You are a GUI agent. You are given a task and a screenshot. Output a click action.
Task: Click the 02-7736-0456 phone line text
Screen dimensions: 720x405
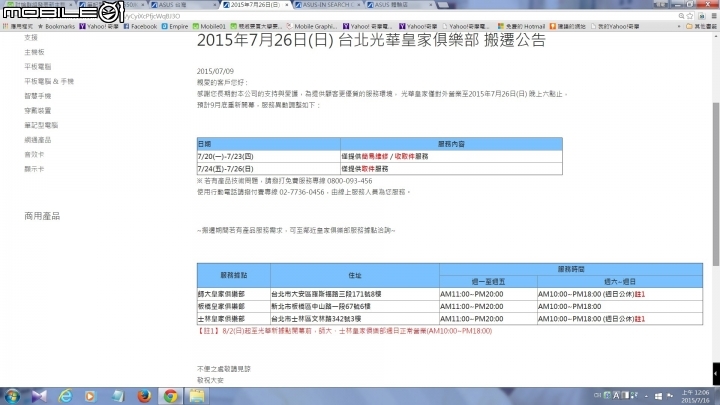coord(302,192)
